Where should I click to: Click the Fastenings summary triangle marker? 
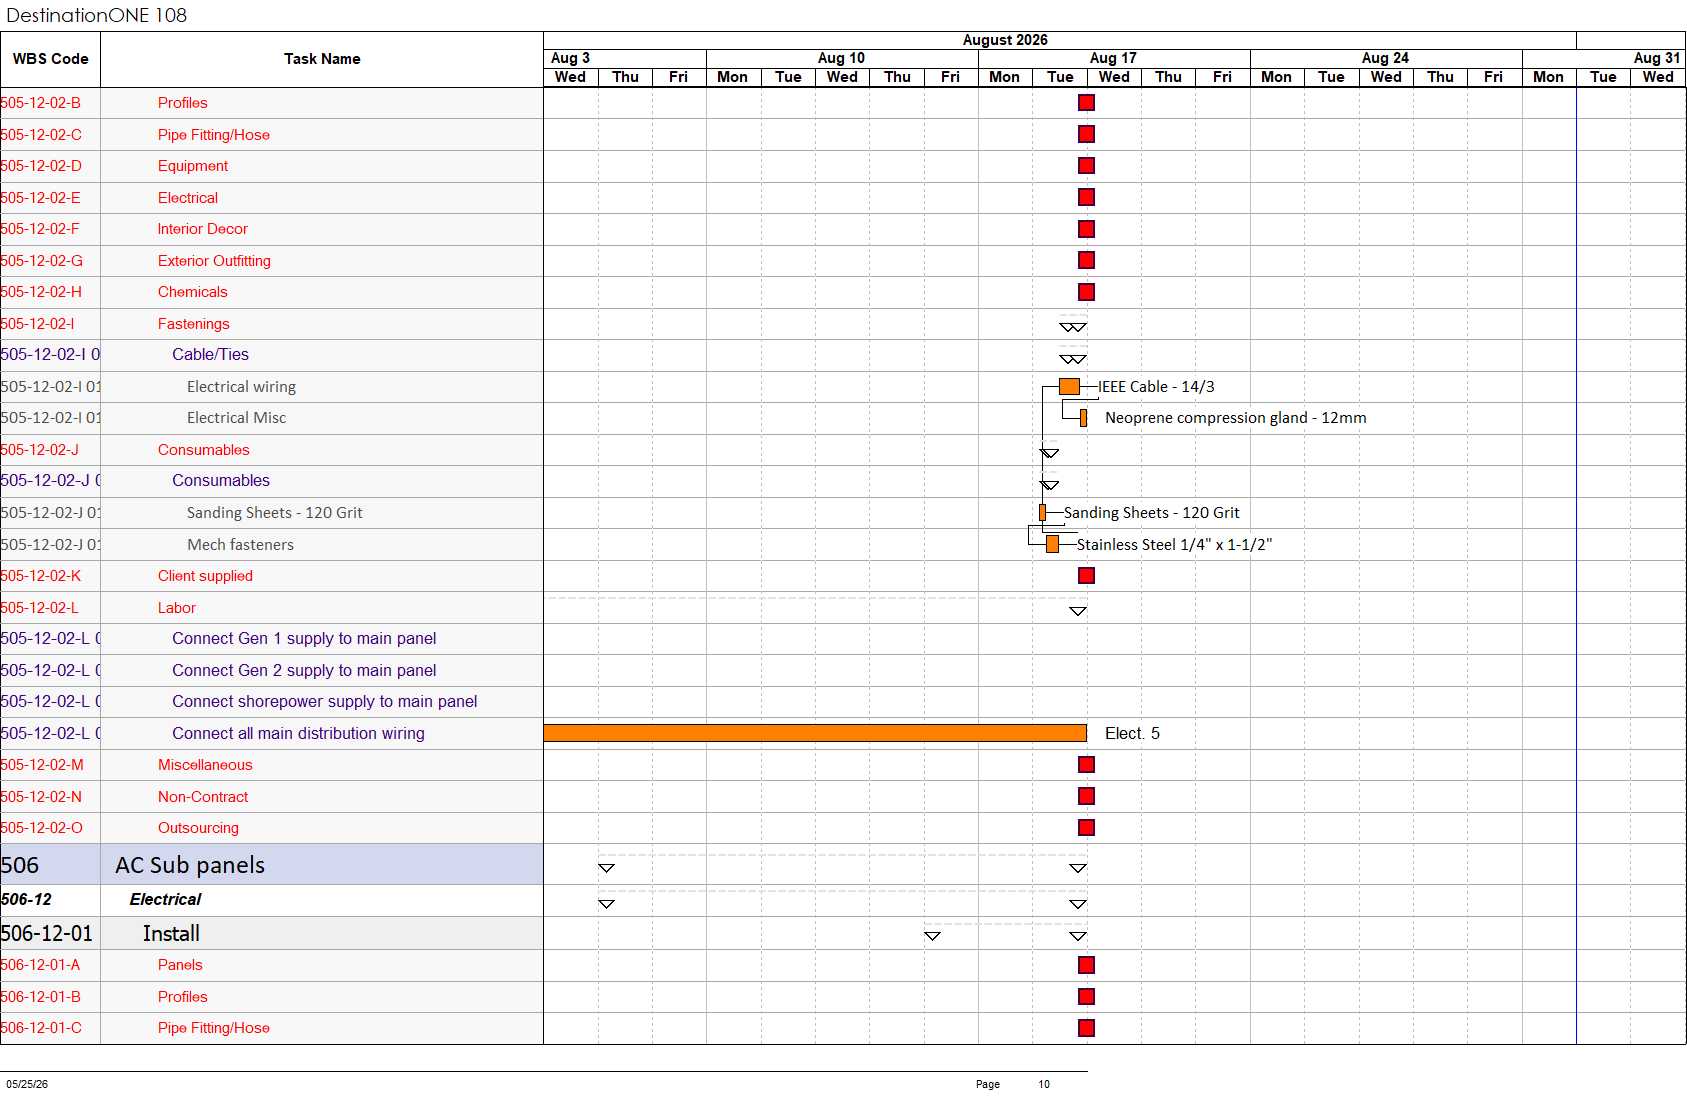(x=1073, y=327)
